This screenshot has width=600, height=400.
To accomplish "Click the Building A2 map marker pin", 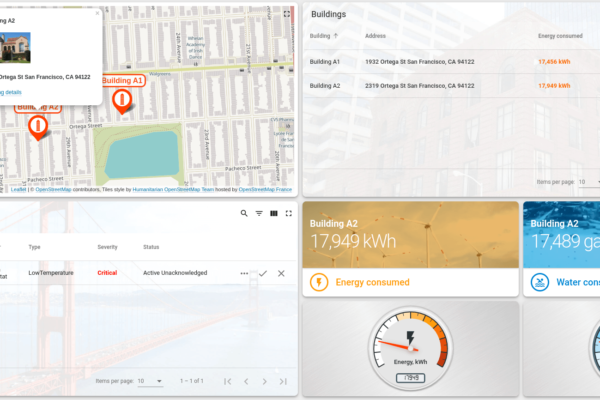I will 37,126.
